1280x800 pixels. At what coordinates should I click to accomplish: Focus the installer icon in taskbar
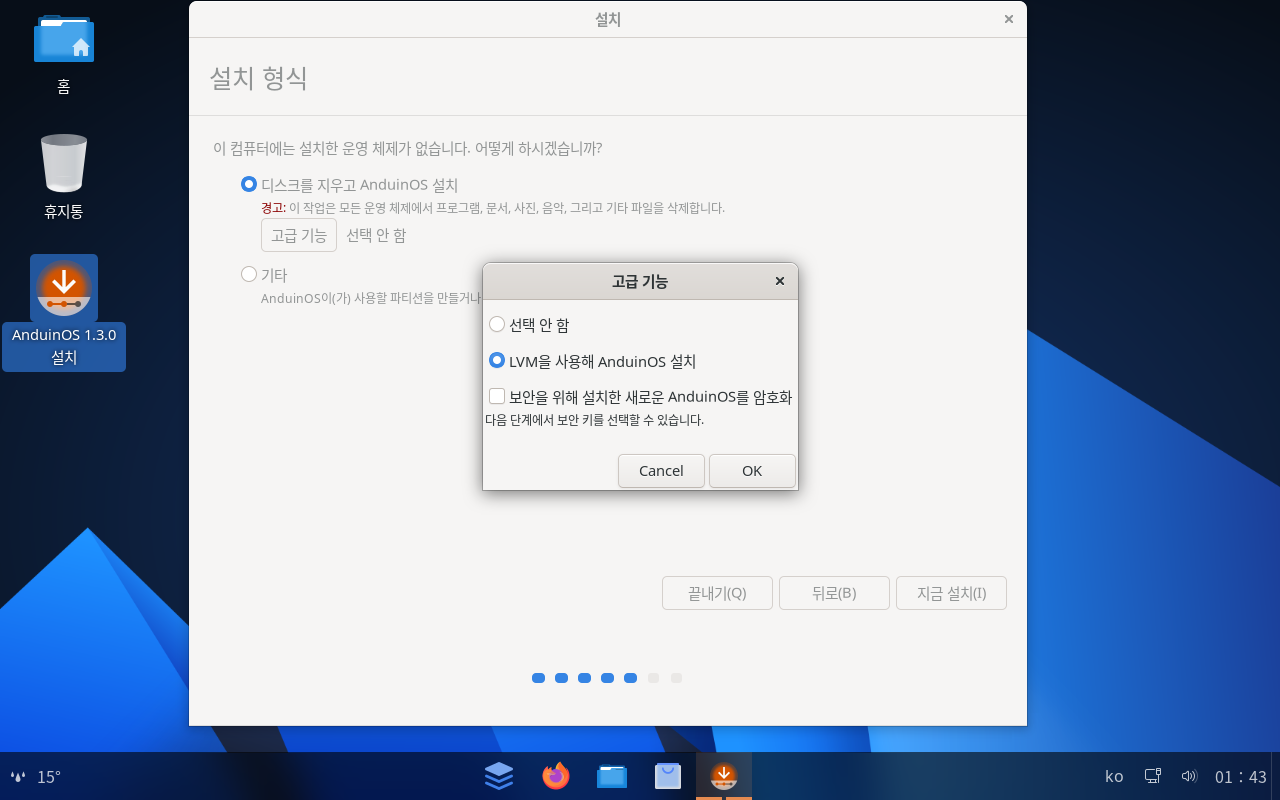[x=724, y=776]
